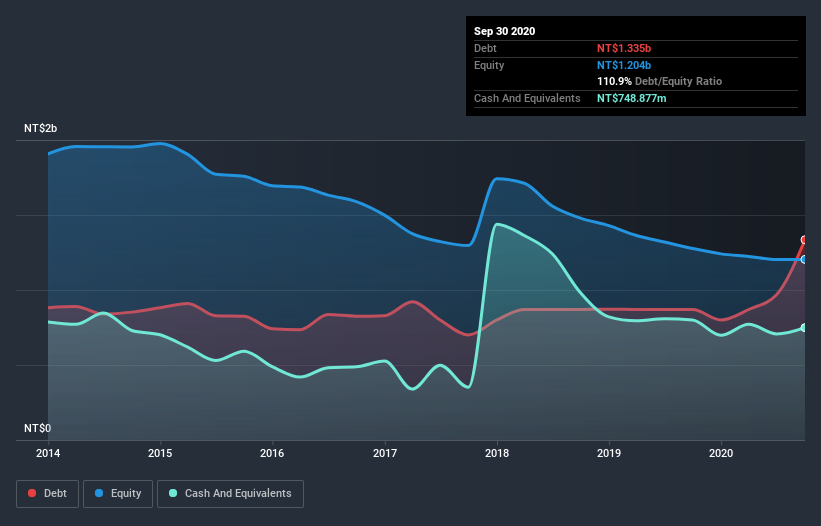Image resolution: width=821 pixels, height=526 pixels.
Task: Click the teal Cash endpoint marker
Action: (x=804, y=328)
